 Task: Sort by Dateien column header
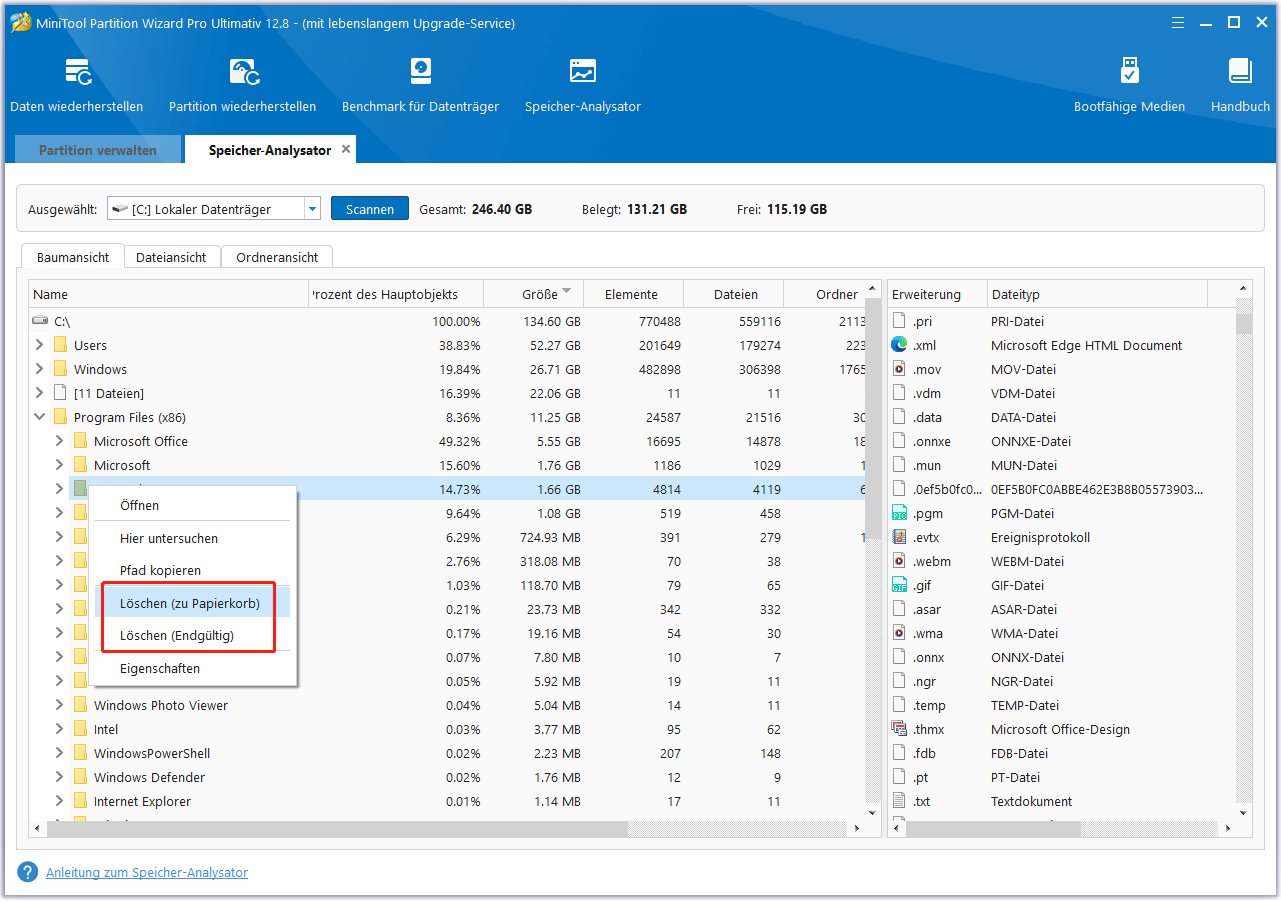(734, 294)
